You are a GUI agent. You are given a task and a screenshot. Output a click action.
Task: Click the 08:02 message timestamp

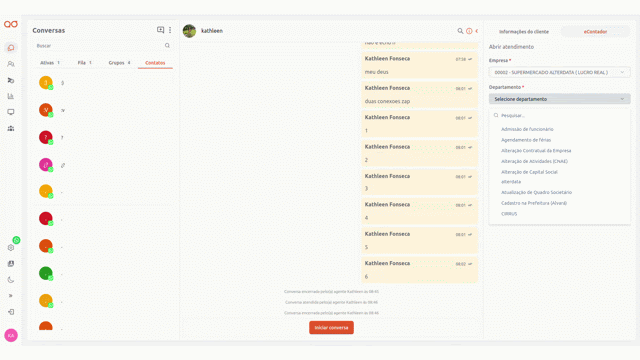pyautogui.click(x=460, y=264)
